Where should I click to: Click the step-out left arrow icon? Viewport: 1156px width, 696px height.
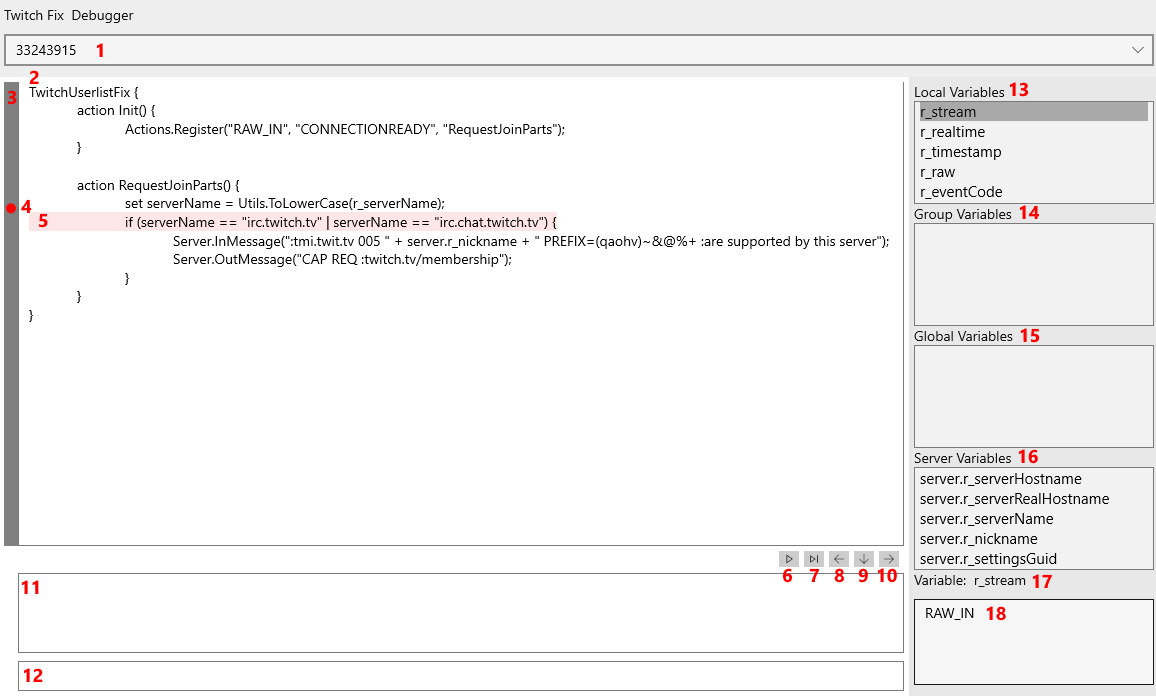(x=838, y=558)
